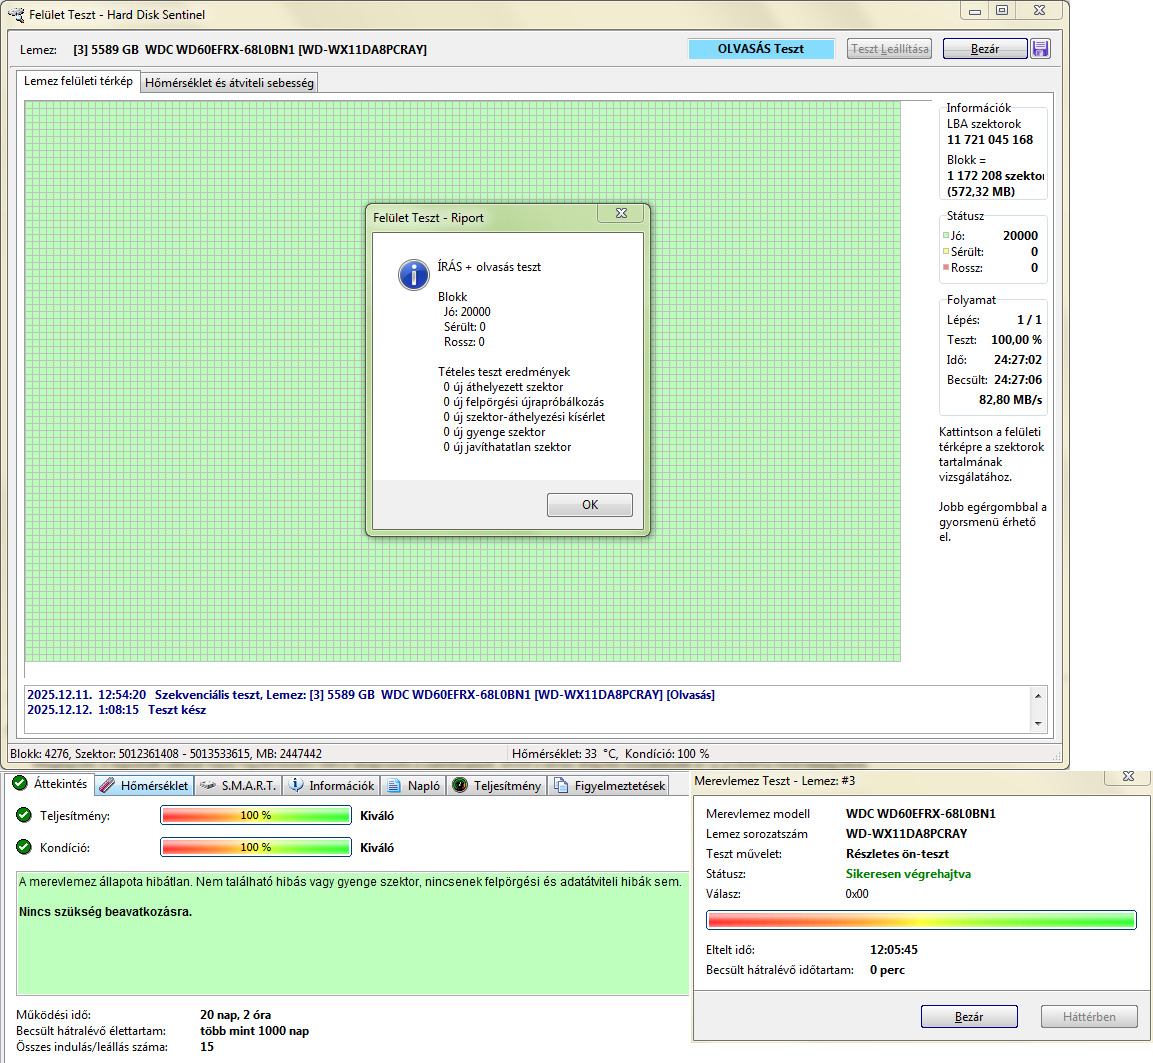The height and width of the screenshot is (1063, 1153).
Task: Click the Teszt Leállítása button
Action: tap(889, 49)
